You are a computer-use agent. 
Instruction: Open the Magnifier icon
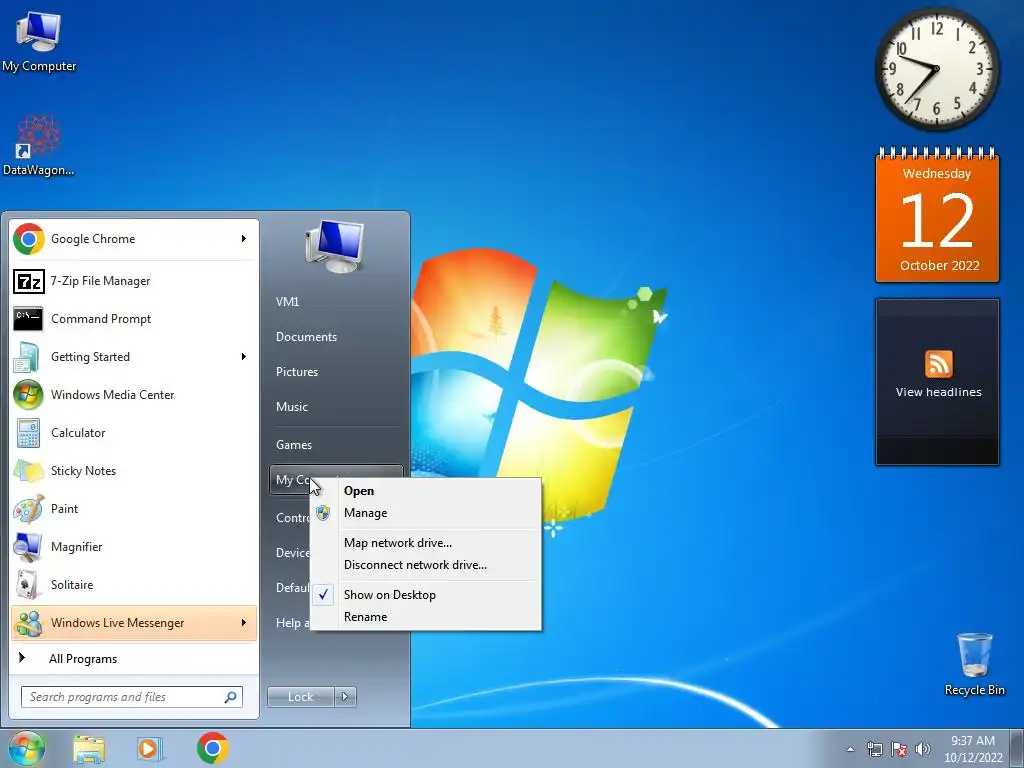[x=28, y=547]
